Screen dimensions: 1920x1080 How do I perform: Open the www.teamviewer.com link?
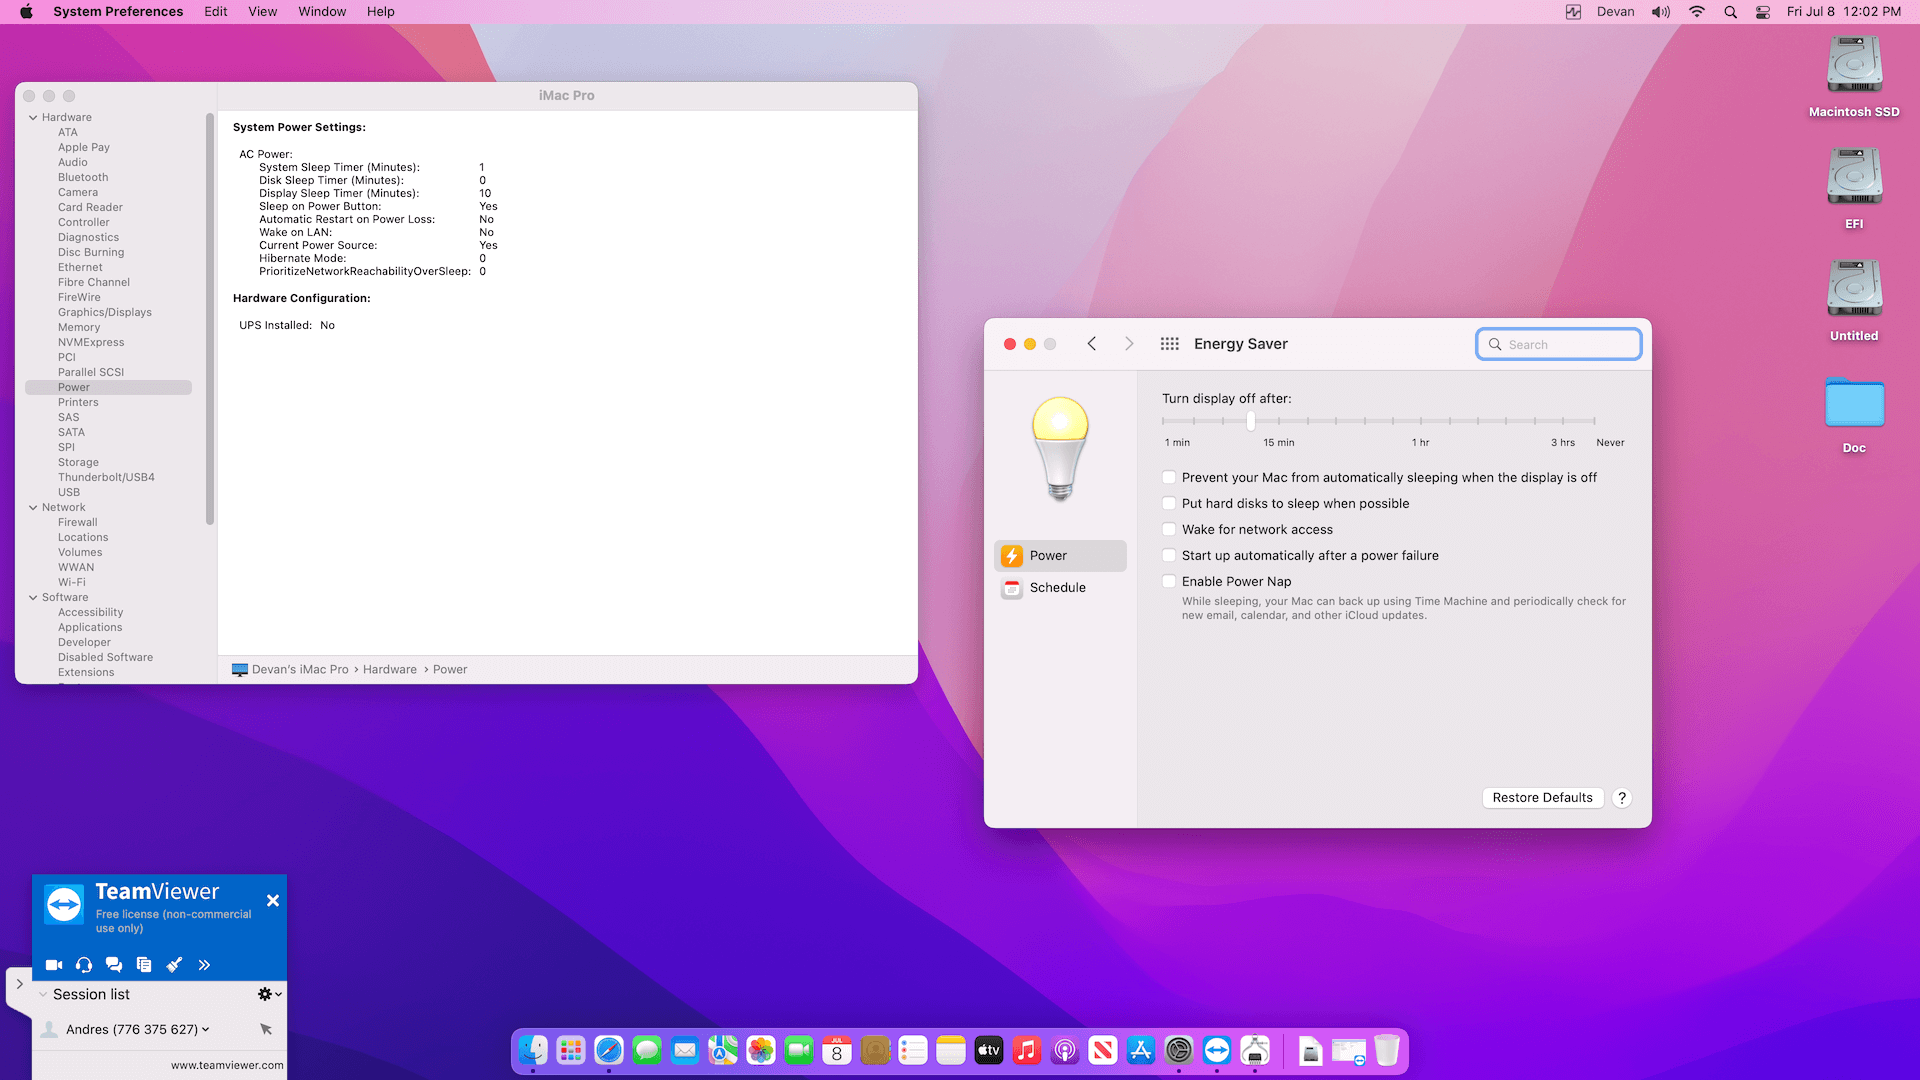[x=227, y=1065]
